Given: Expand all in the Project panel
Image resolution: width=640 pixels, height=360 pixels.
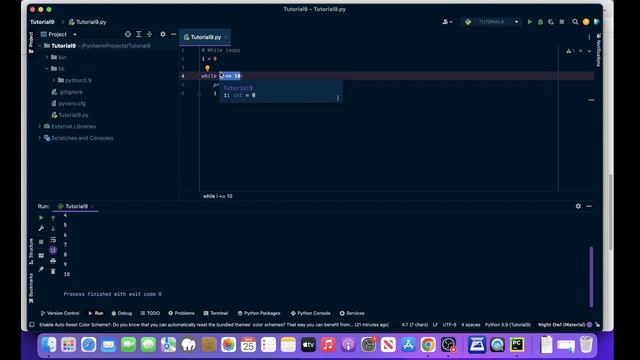Looking at the screenshot, I should point(139,34).
